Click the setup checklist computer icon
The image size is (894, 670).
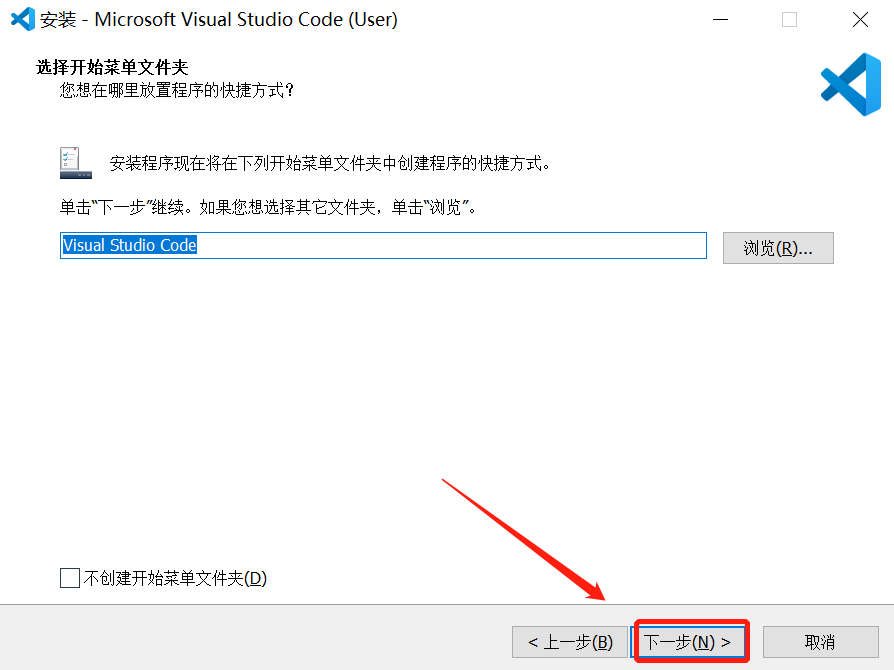click(x=75, y=163)
